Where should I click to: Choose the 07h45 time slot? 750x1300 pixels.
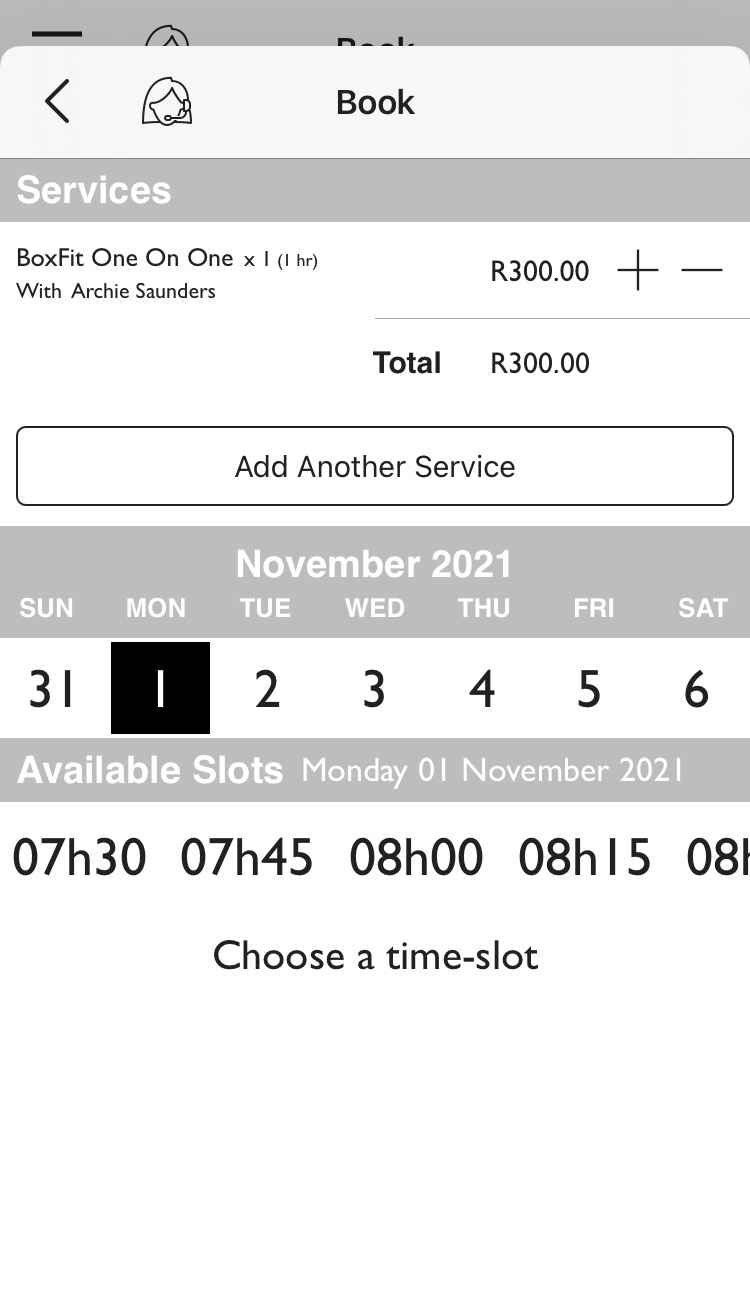point(247,858)
